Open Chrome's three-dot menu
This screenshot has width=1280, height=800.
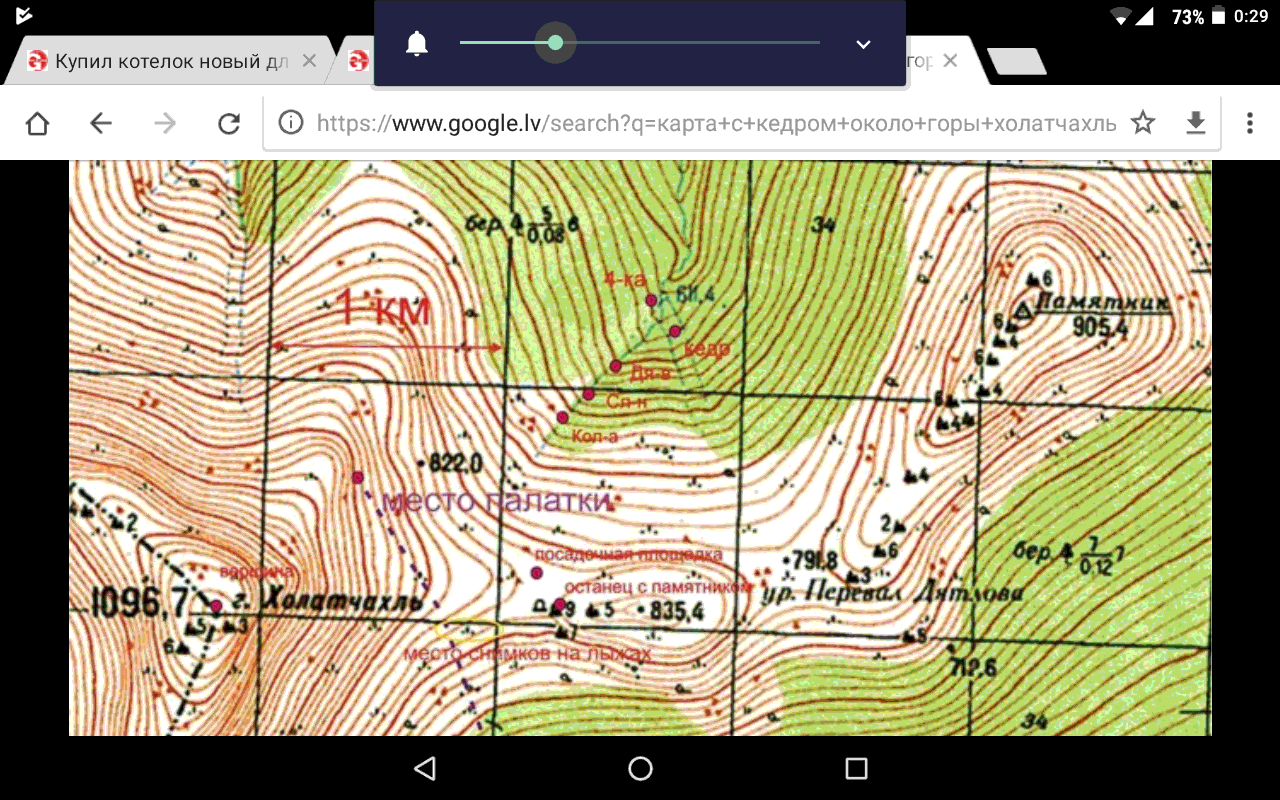(x=1250, y=123)
